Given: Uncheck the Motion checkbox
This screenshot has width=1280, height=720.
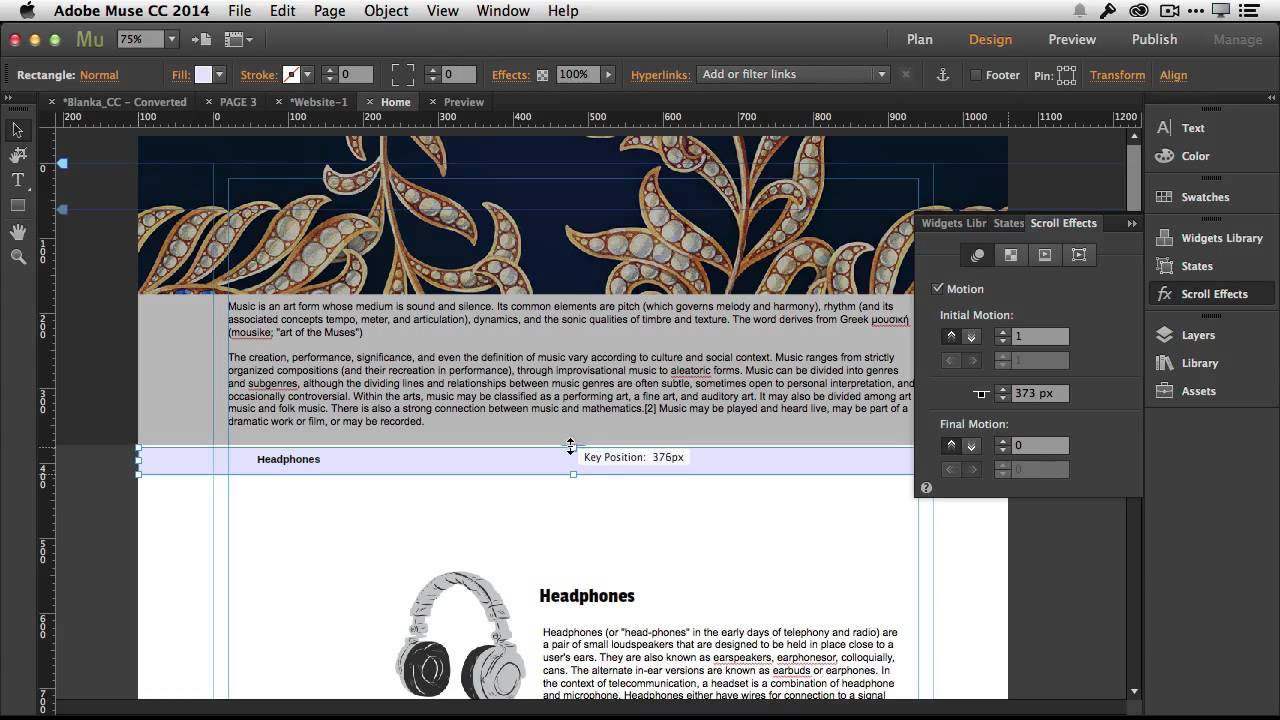Looking at the screenshot, I should click(x=938, y=289).
